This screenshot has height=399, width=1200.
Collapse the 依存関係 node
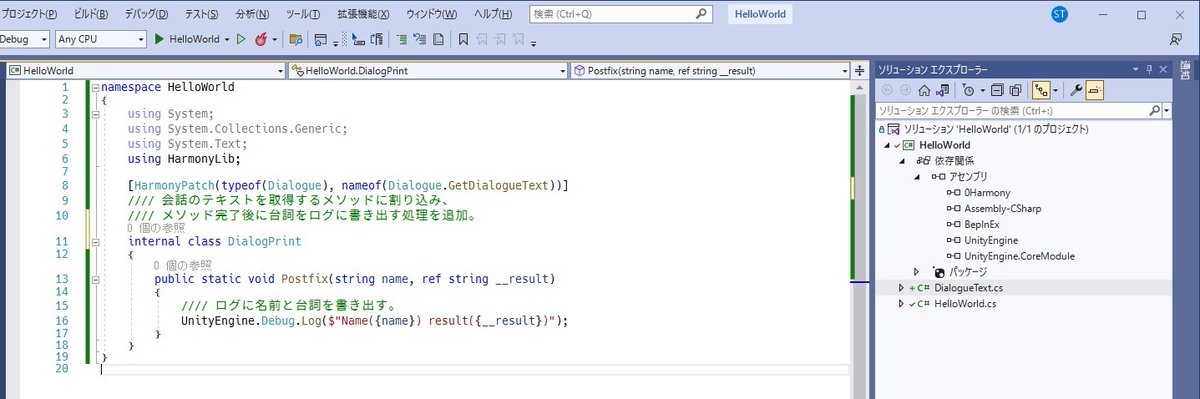click(x=902, y=160)
